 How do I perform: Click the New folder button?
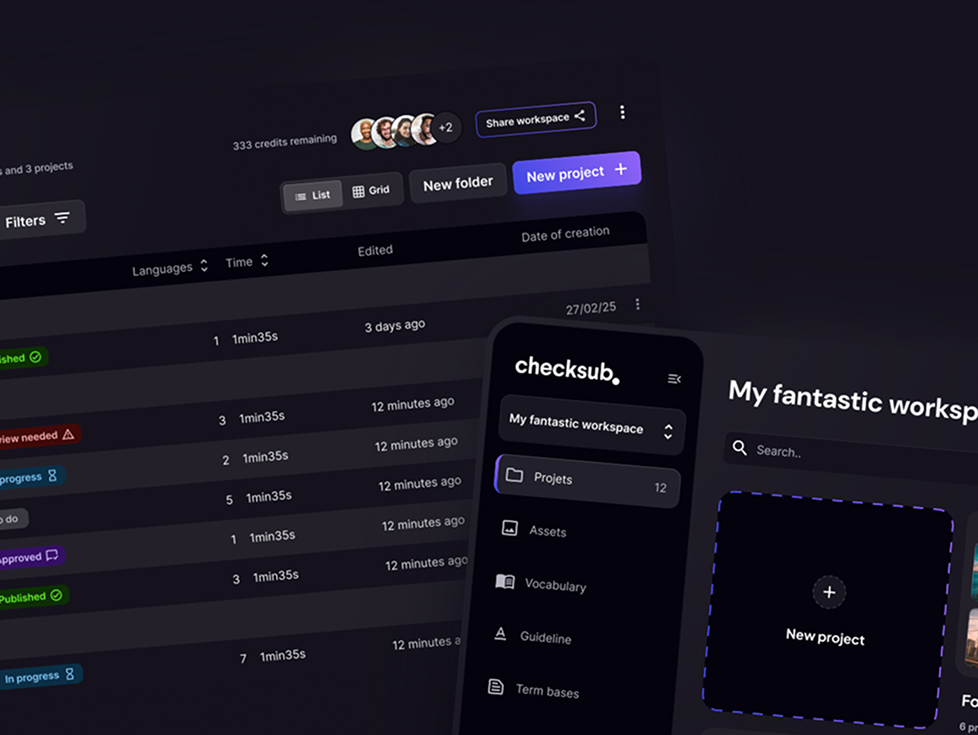(458, 183)
